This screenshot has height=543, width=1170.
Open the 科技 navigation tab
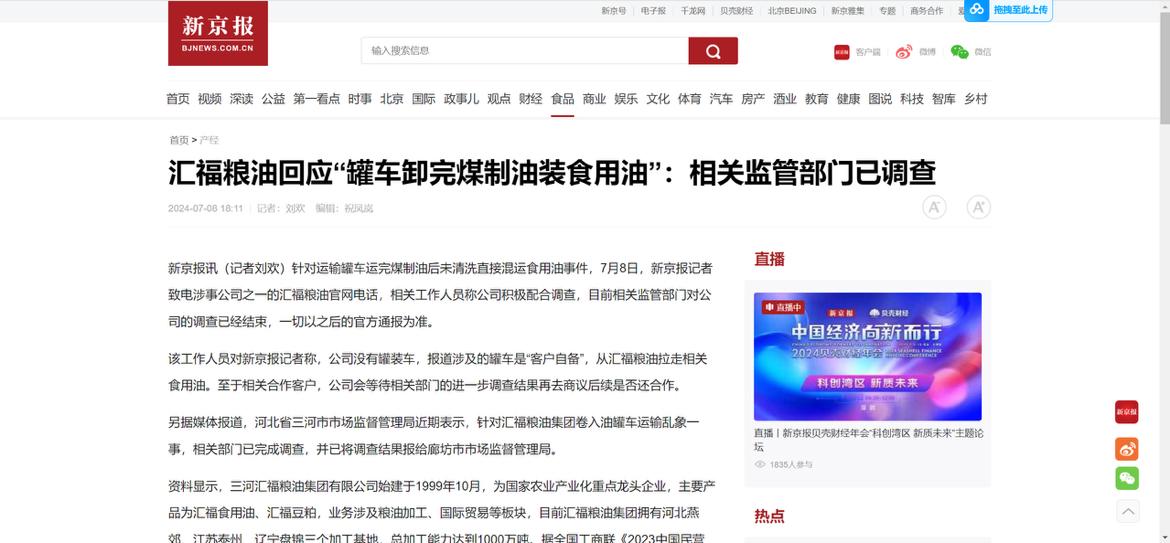click(912, 98)
